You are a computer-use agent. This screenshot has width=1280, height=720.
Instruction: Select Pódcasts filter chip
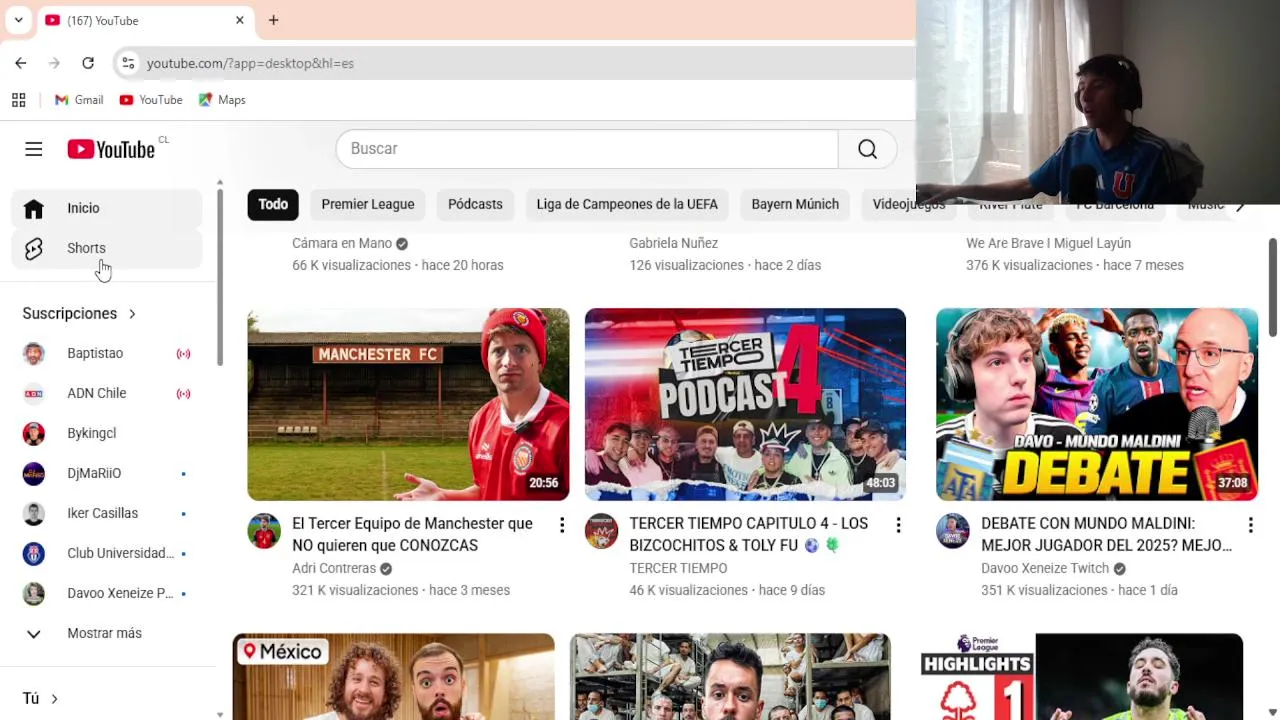coord(475,204)
